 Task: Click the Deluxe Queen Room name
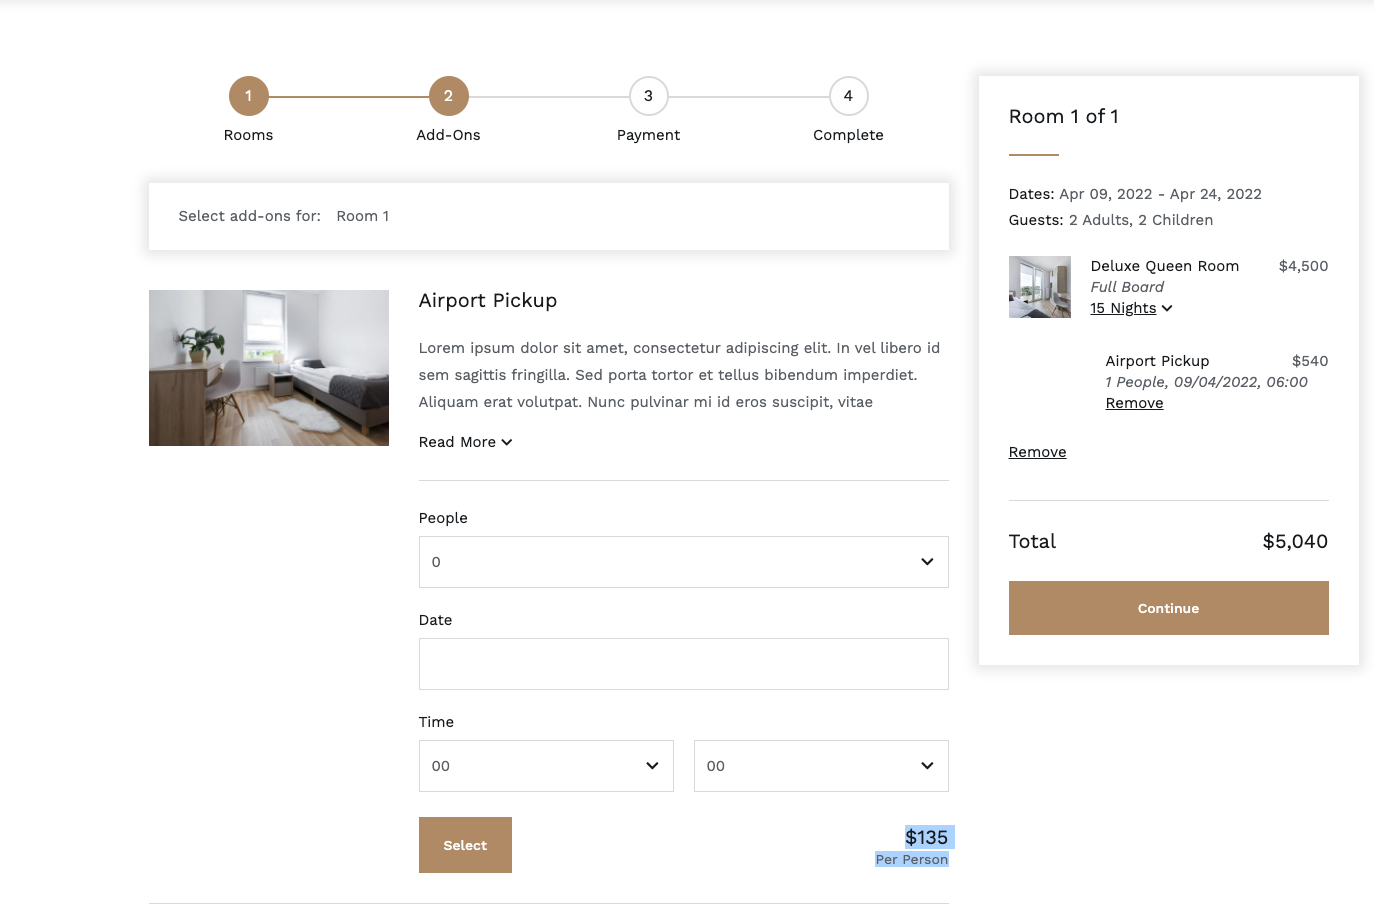click(x=1165, y=266)
